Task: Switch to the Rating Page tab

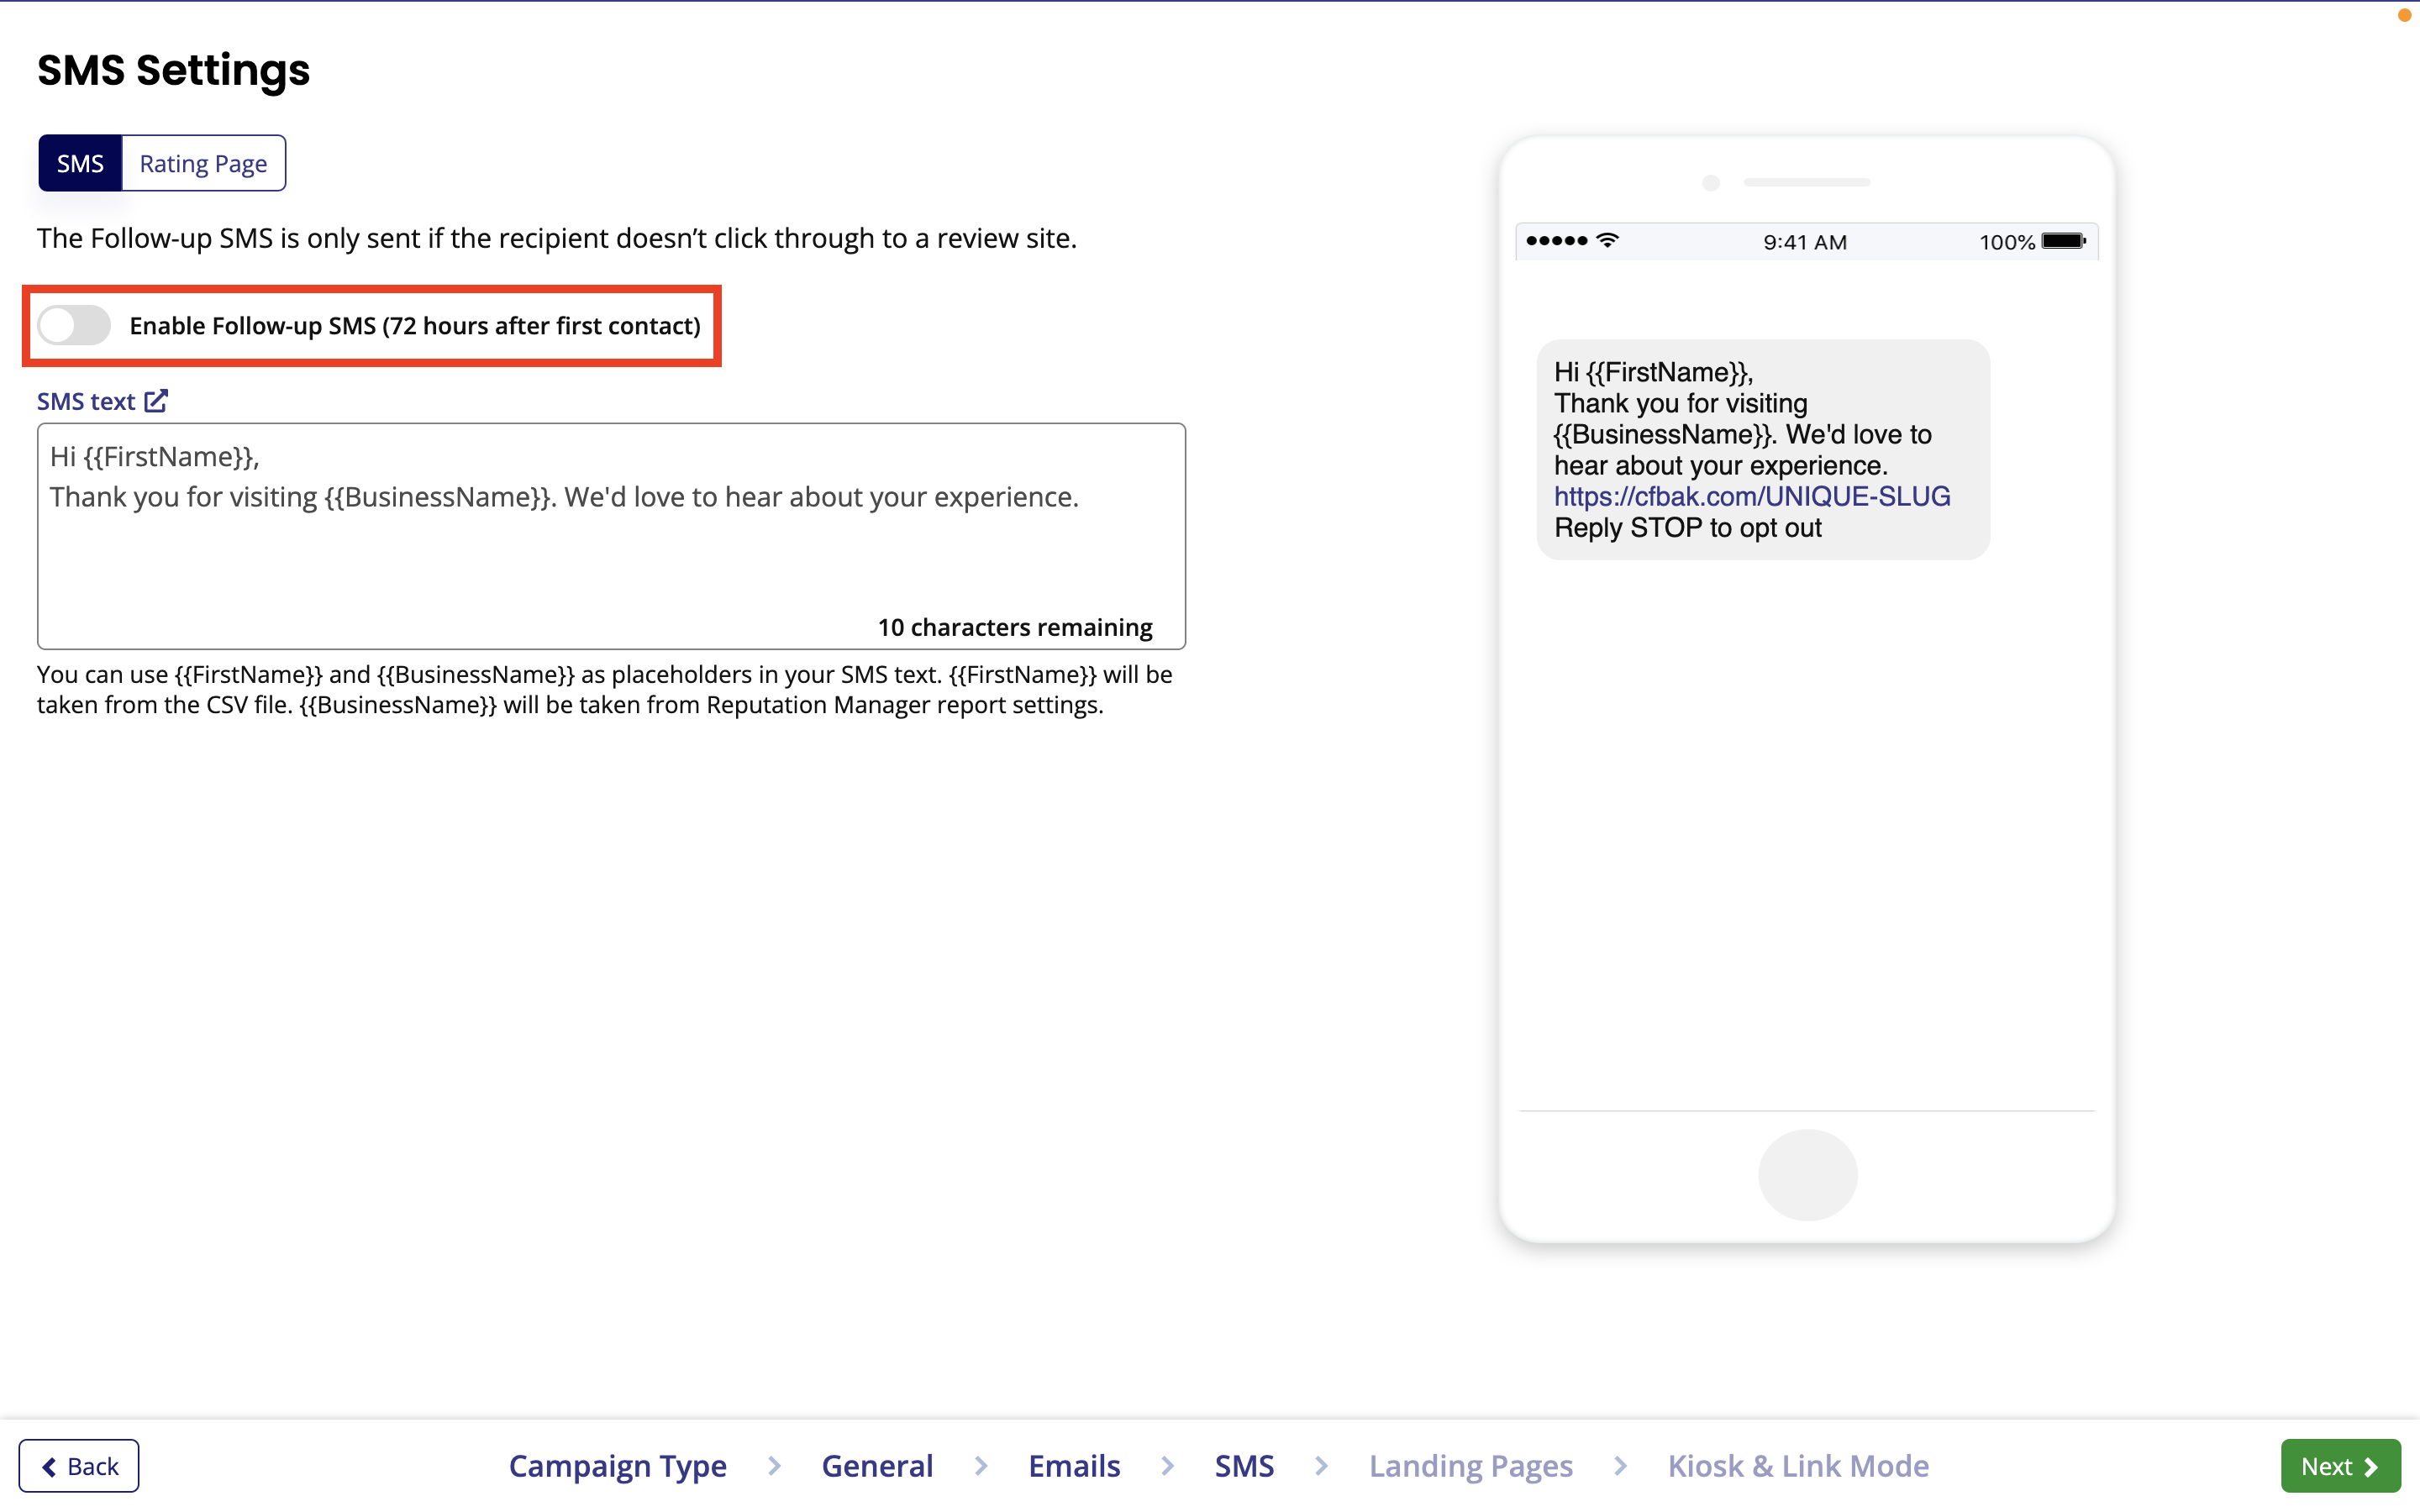Action: coord(203,163)
